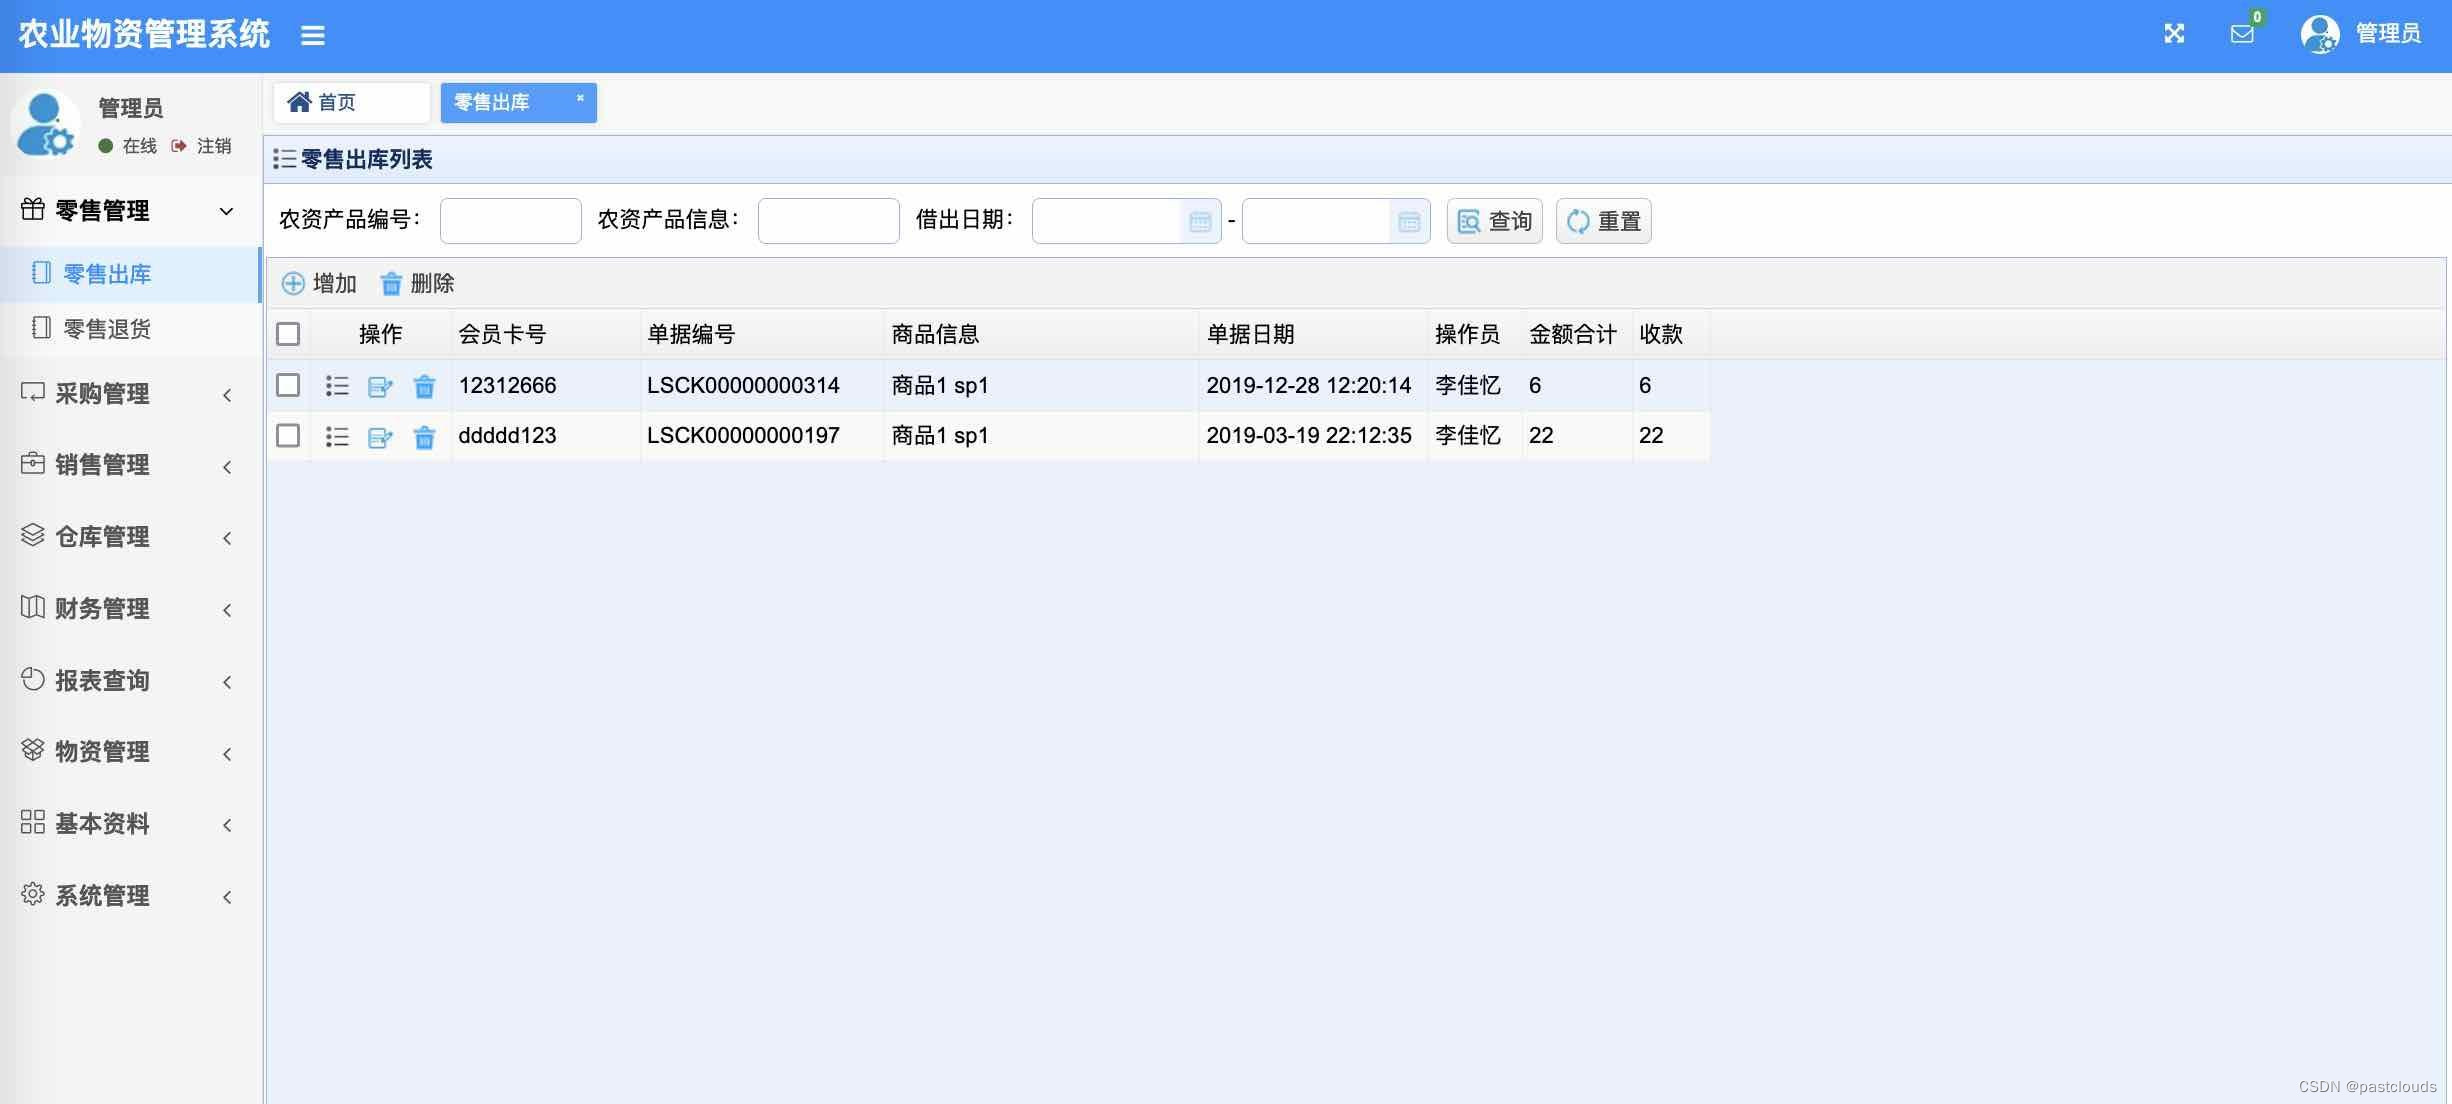Click the fullscreen expand icon in header
The width and height of the screenshot is (2452, 1104).
click(2174, 34)
